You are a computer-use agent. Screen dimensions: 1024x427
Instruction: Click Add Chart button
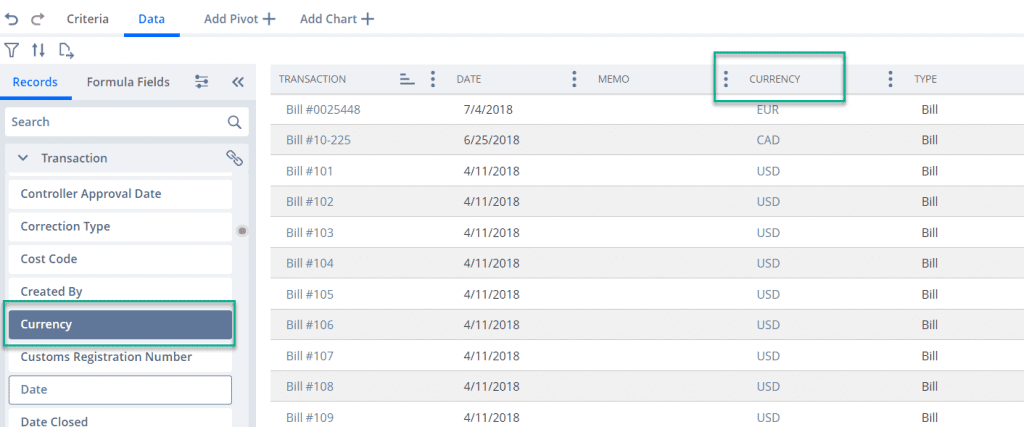(x=337, y=19)
